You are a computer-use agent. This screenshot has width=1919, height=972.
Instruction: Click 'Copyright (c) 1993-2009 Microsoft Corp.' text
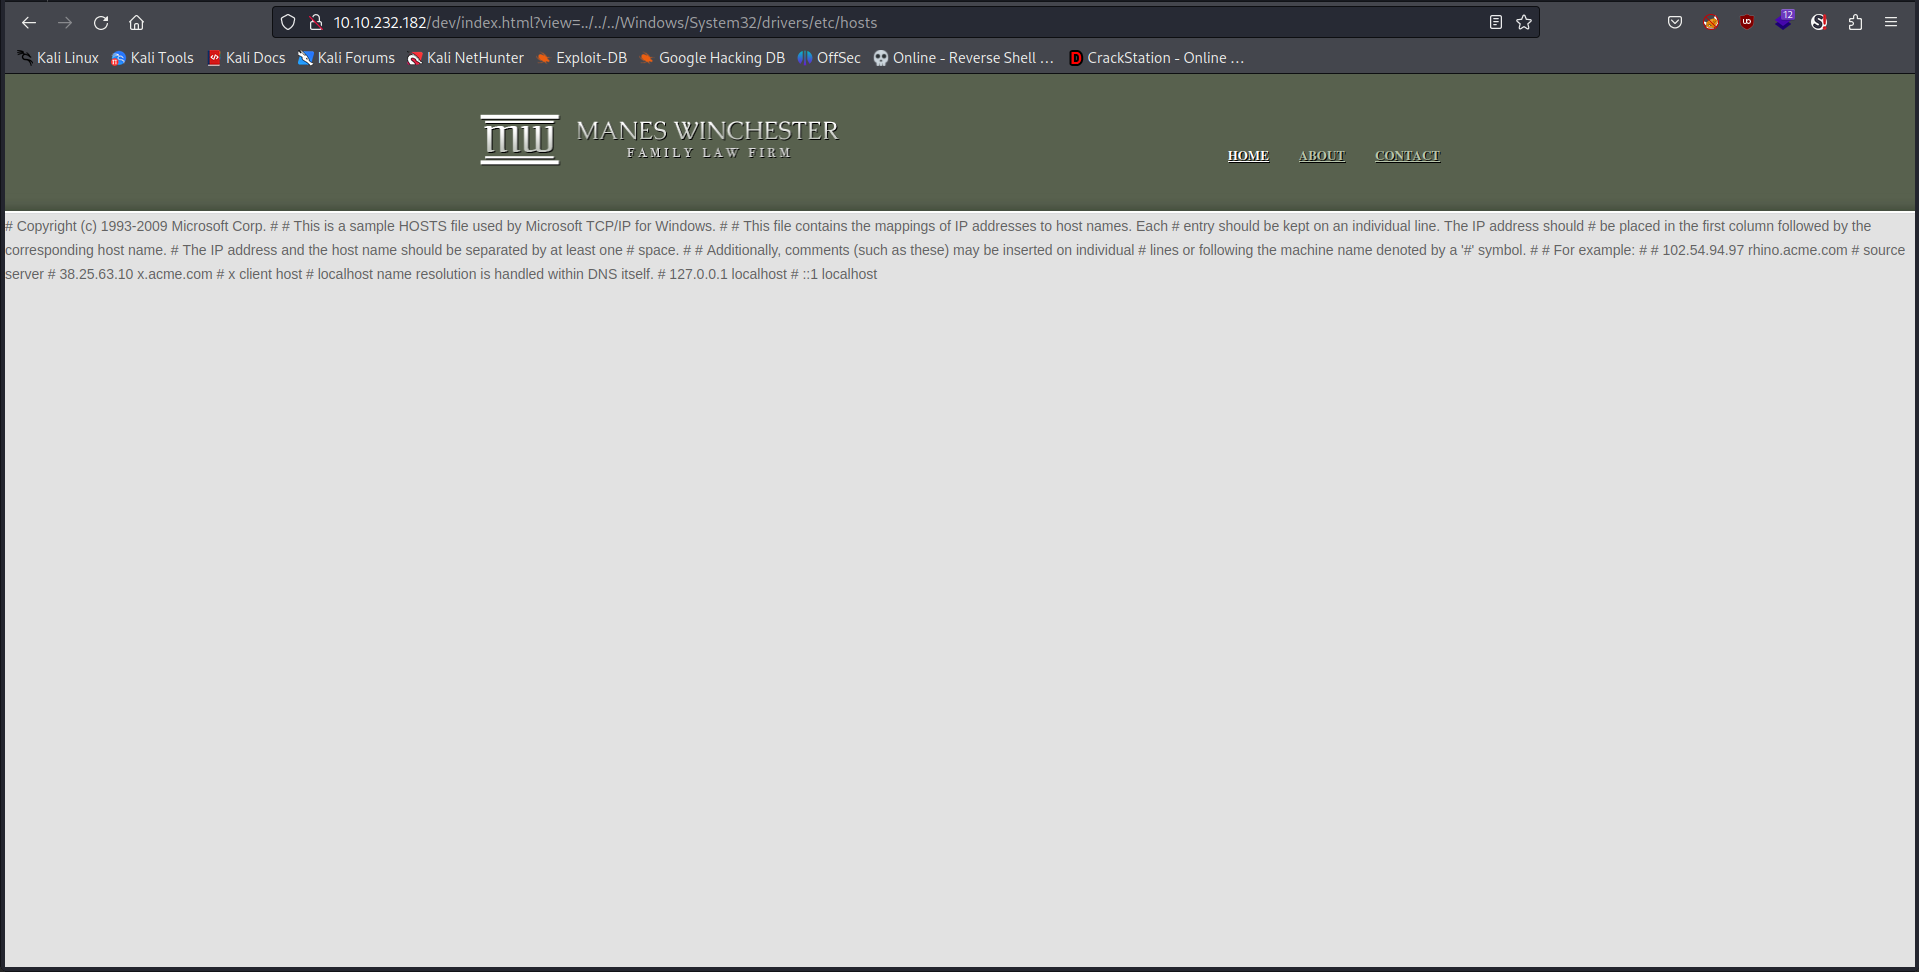[141, 226]
